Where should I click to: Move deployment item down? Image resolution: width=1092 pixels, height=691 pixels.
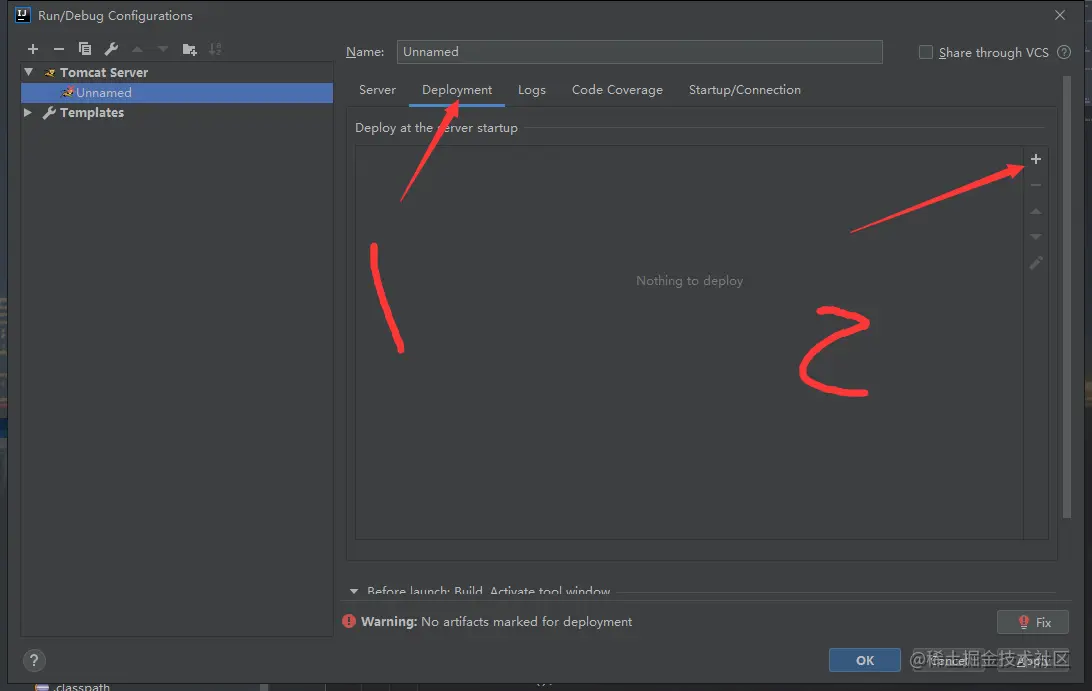[1036, 237]
